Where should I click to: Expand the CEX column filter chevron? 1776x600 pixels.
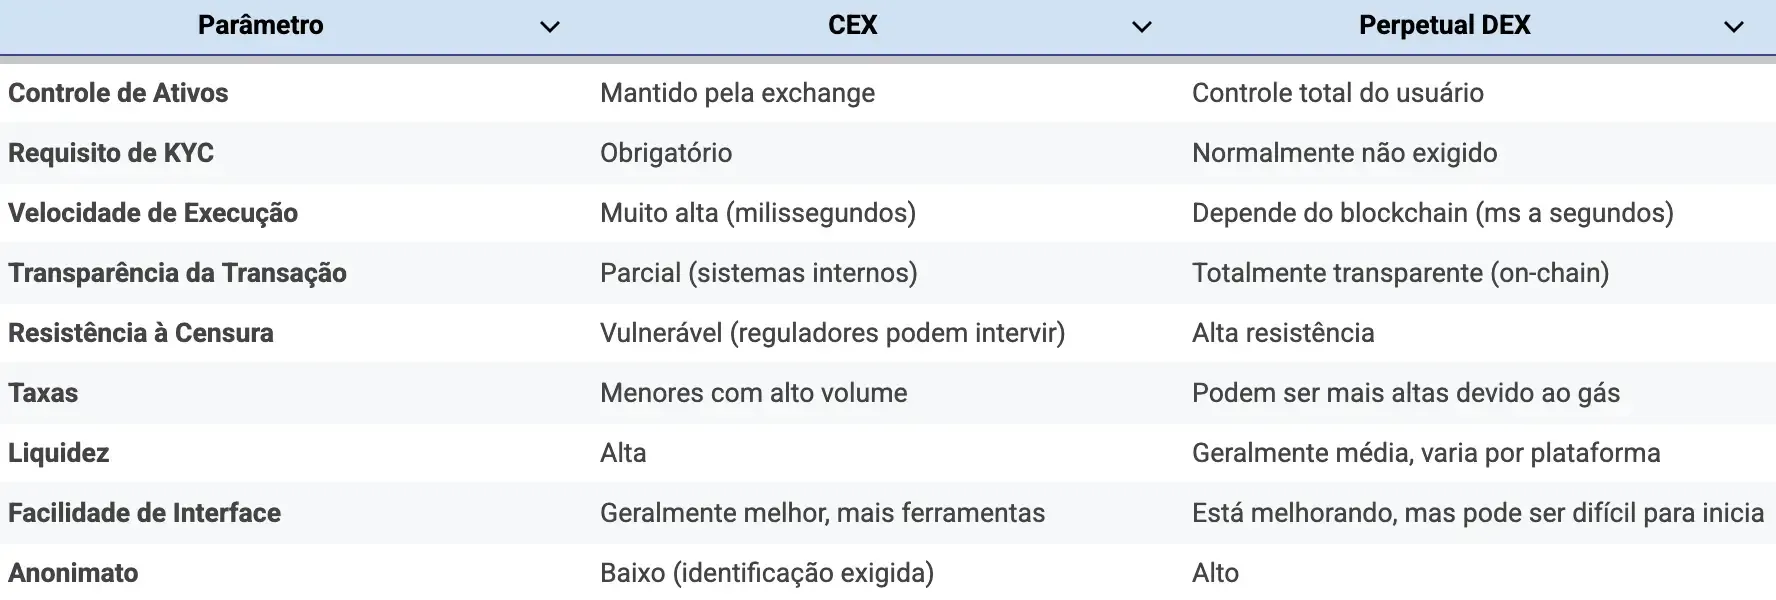[1141, 25]
